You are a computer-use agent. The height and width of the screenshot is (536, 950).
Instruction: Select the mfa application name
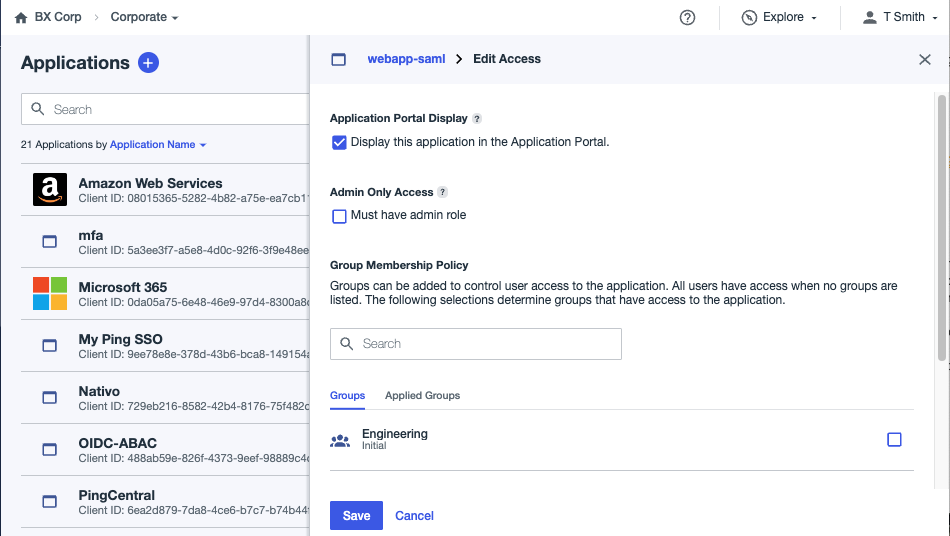[x=91, y=235]
